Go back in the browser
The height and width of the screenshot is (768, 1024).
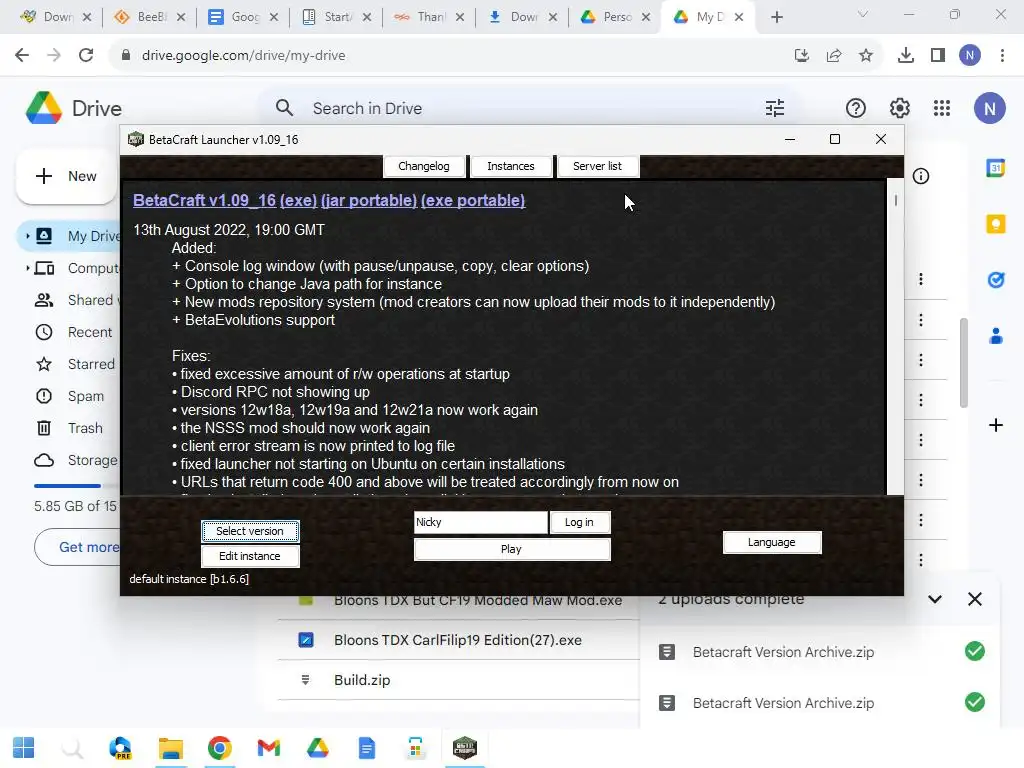[x=22, y=56]
